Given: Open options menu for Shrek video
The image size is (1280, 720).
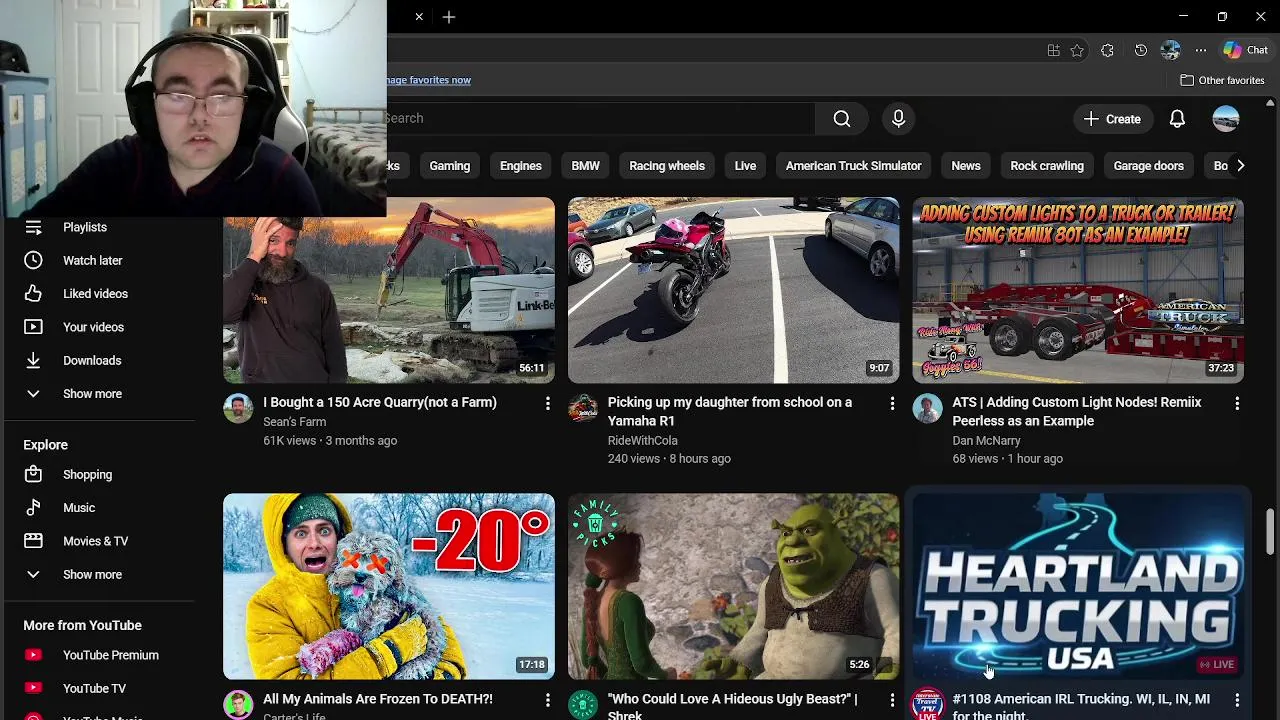Looking at the screenshot, I should (892, 700).
